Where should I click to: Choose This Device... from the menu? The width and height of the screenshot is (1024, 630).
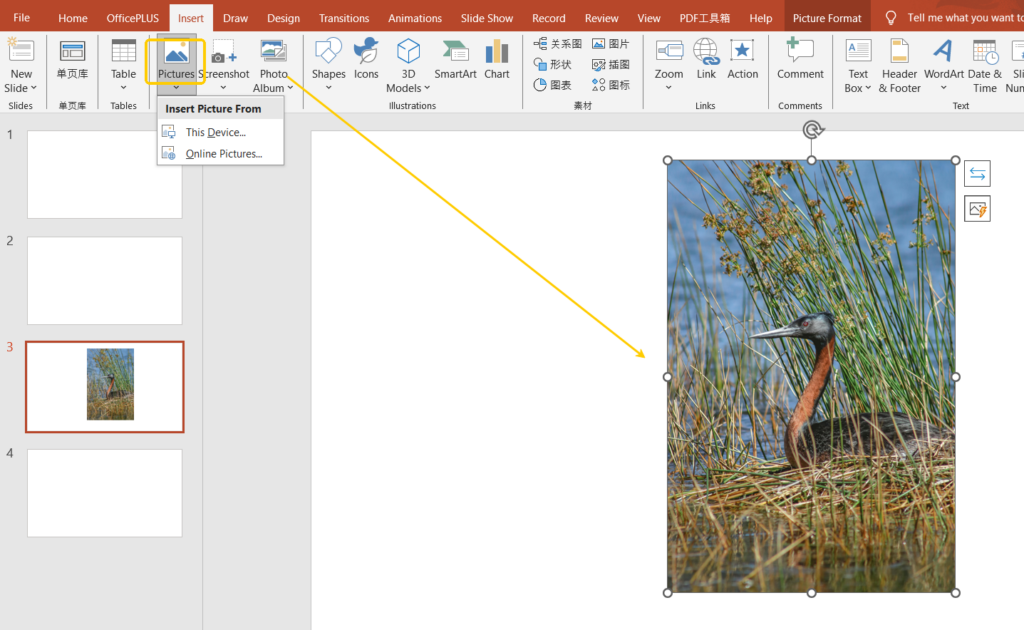tap(215, 132)
